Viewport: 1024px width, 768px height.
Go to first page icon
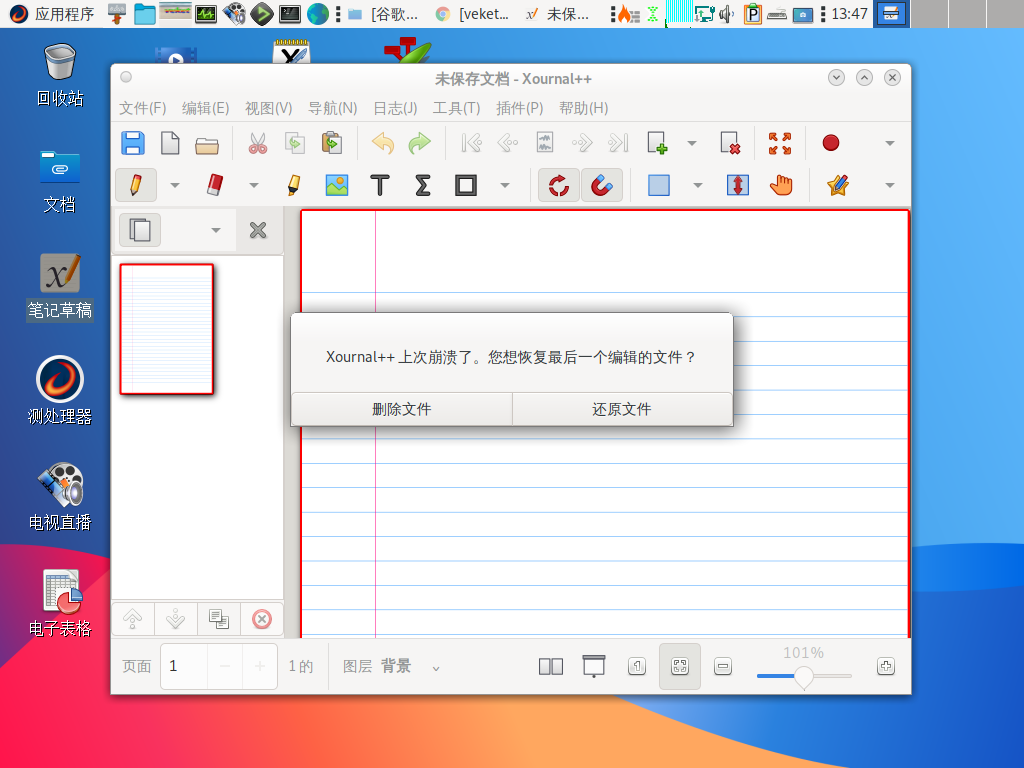click(x=471, y=143)
